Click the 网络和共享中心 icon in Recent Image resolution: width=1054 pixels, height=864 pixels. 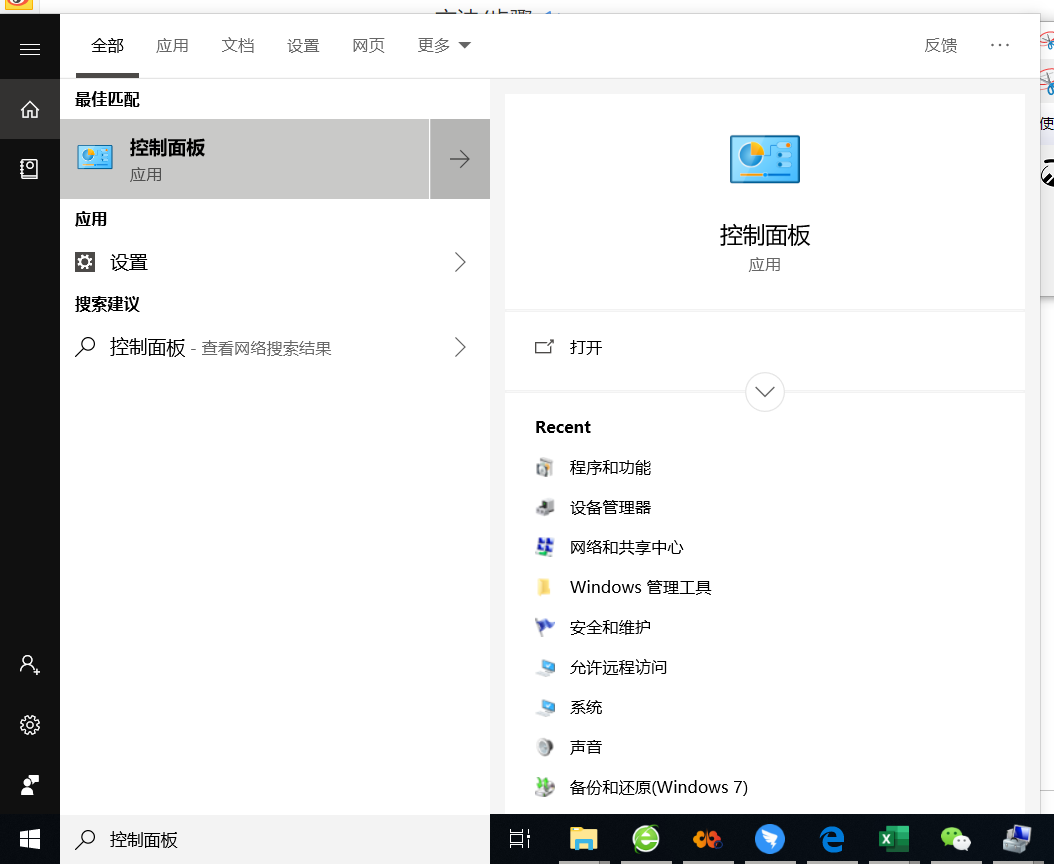click(x=544, y=547)
